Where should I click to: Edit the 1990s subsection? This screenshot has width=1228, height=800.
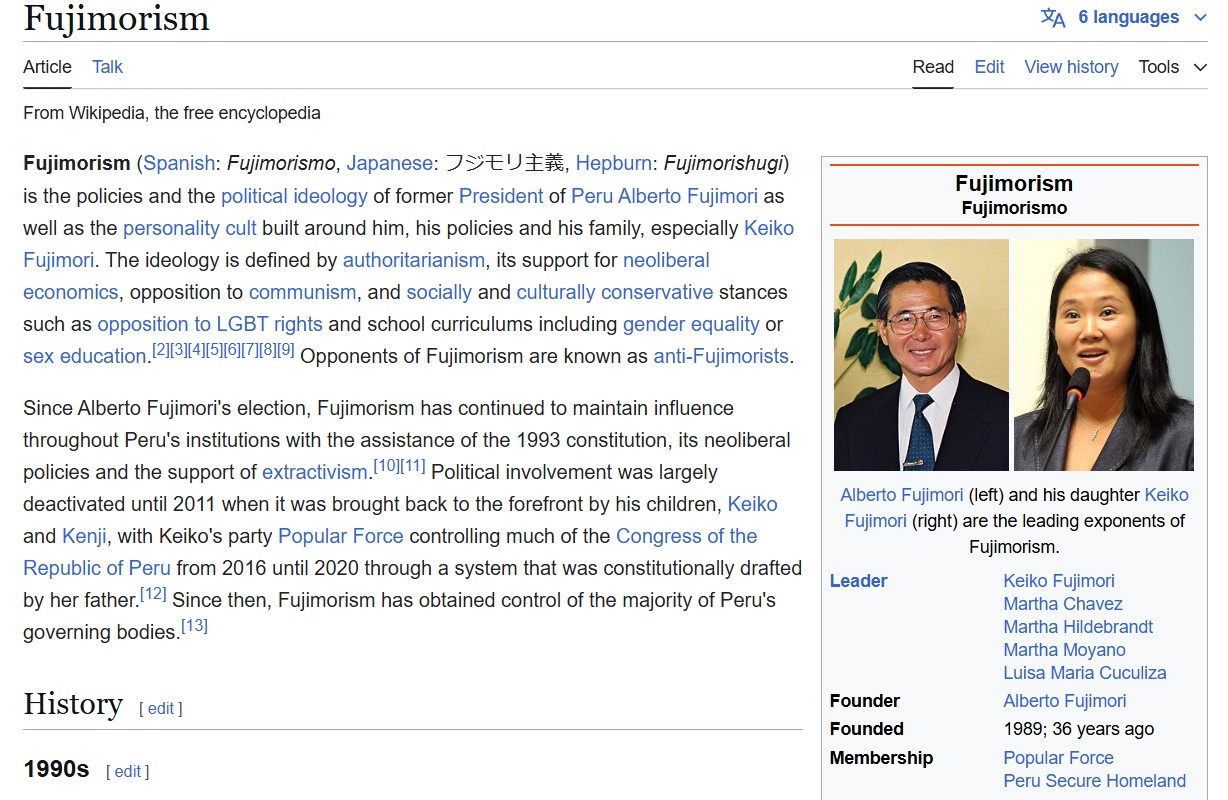[x=128, y=772]
